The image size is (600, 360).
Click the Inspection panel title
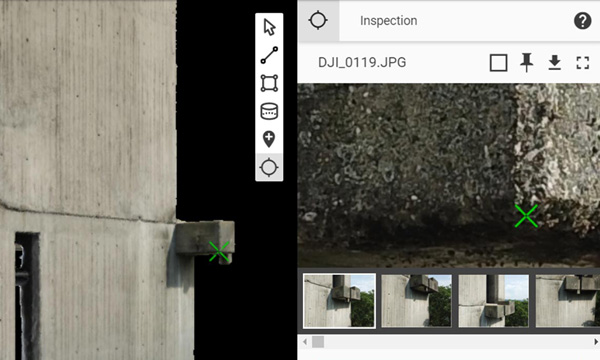tap(388, 21)
